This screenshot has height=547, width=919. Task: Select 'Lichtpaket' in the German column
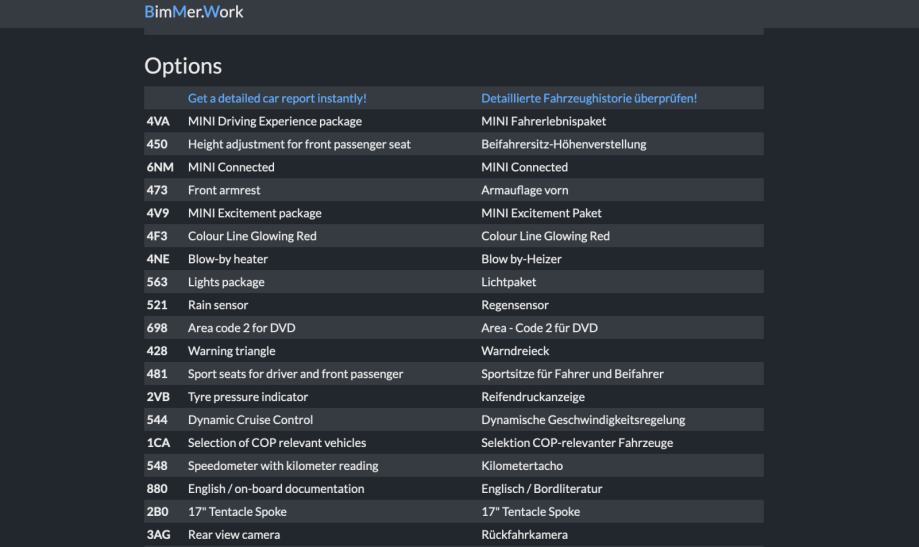click(x=510, y=282)
